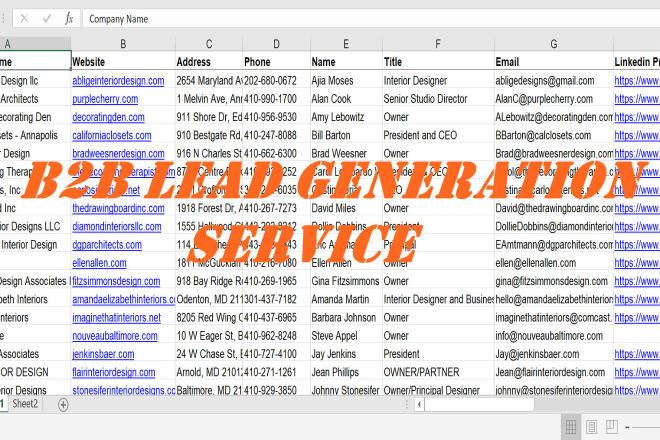
Task: Select the cell with Gina Fitzsimmons
Action: 346,281
